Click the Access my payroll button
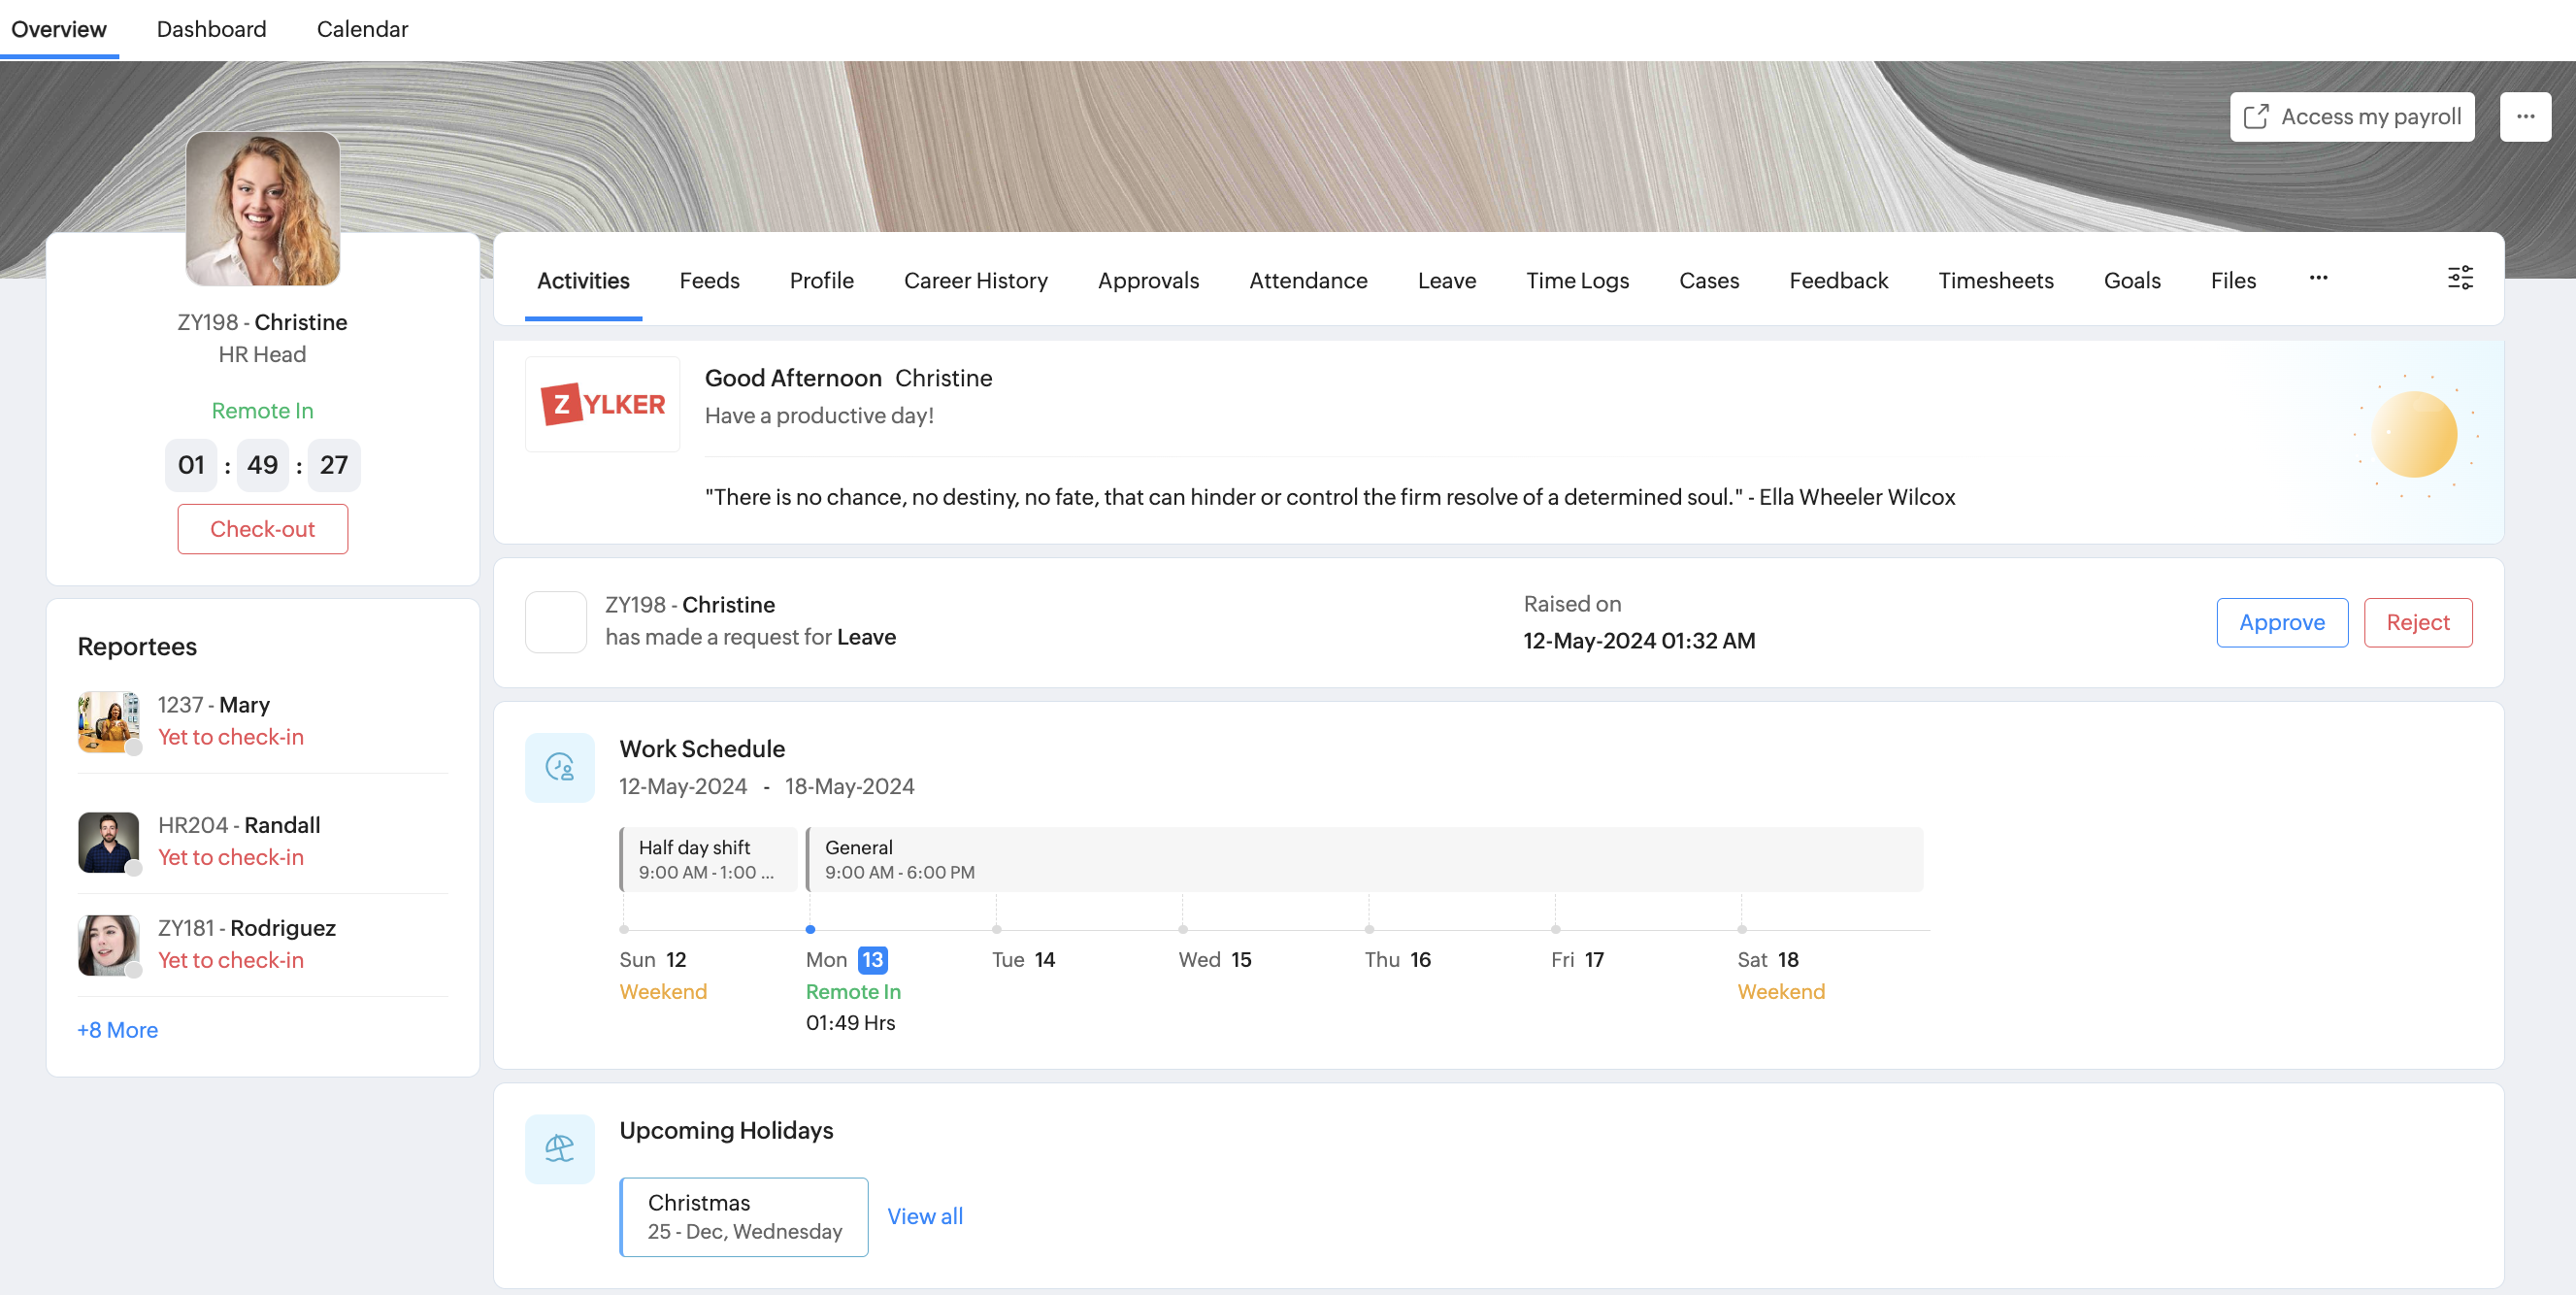Screen dimensions: 2576x1295 click(2351, 117)
